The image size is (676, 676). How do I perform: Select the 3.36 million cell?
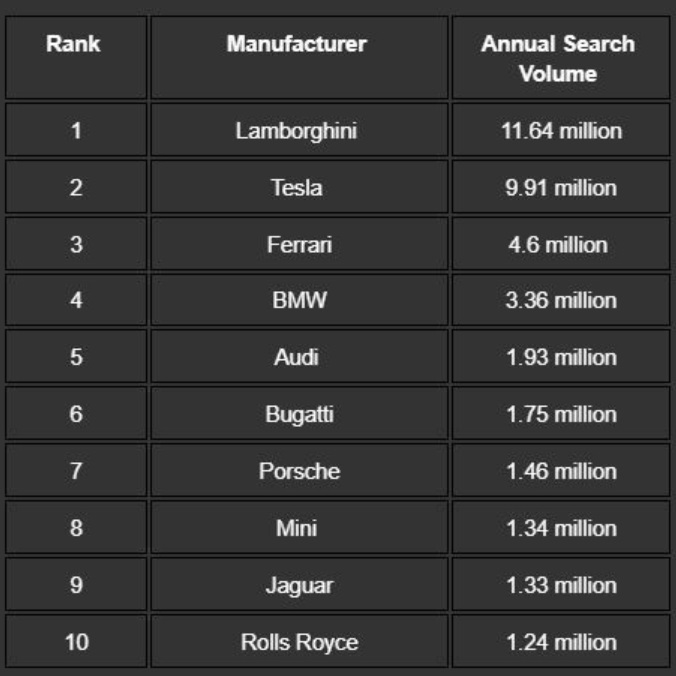point(560,301)
